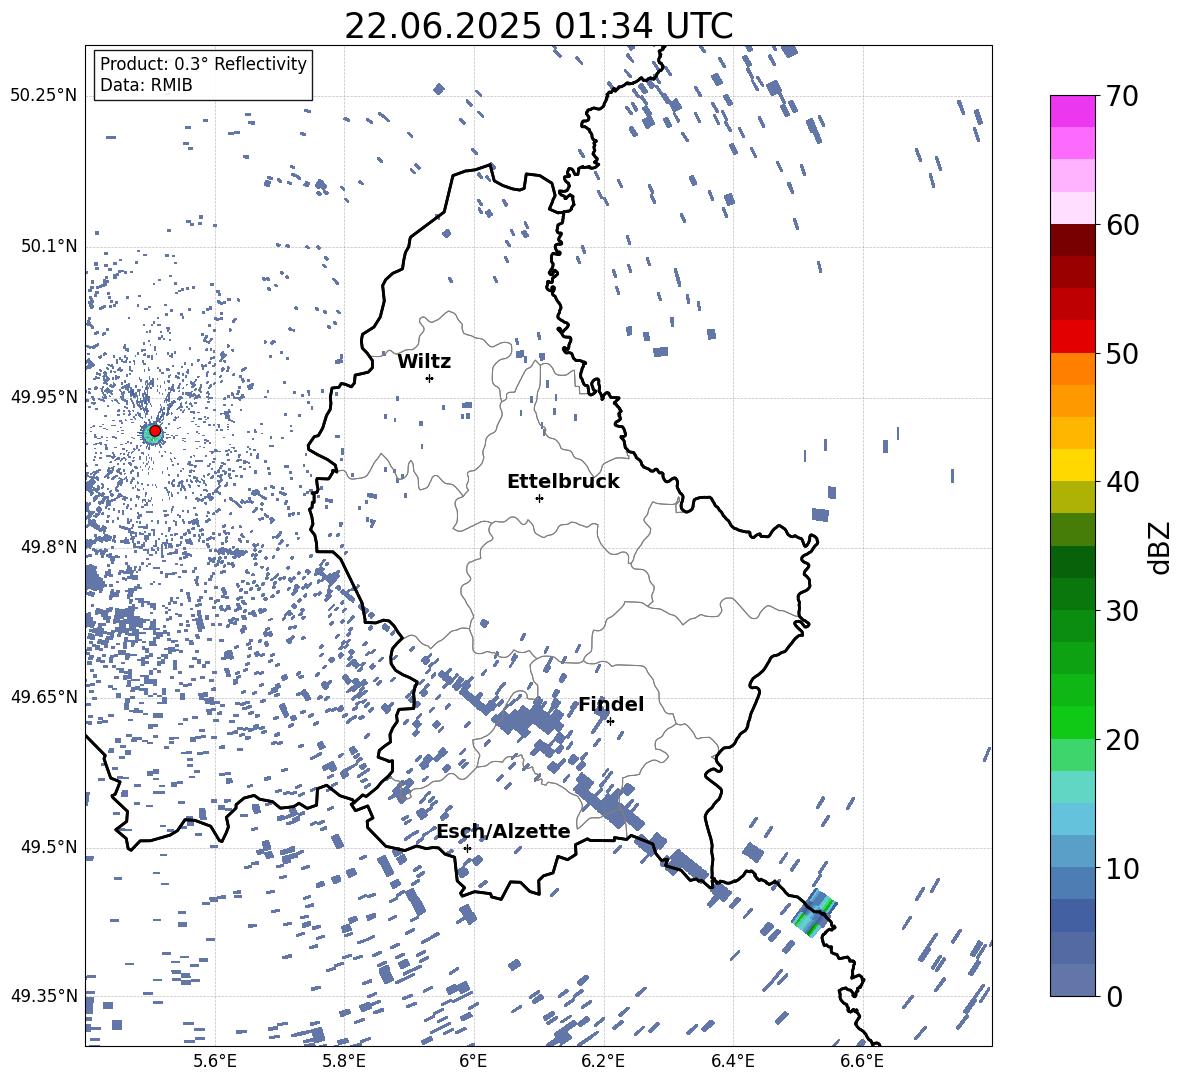Click the colorbar tick label 10
Screen dimensions: 1184x1081
click(1122, 868)
